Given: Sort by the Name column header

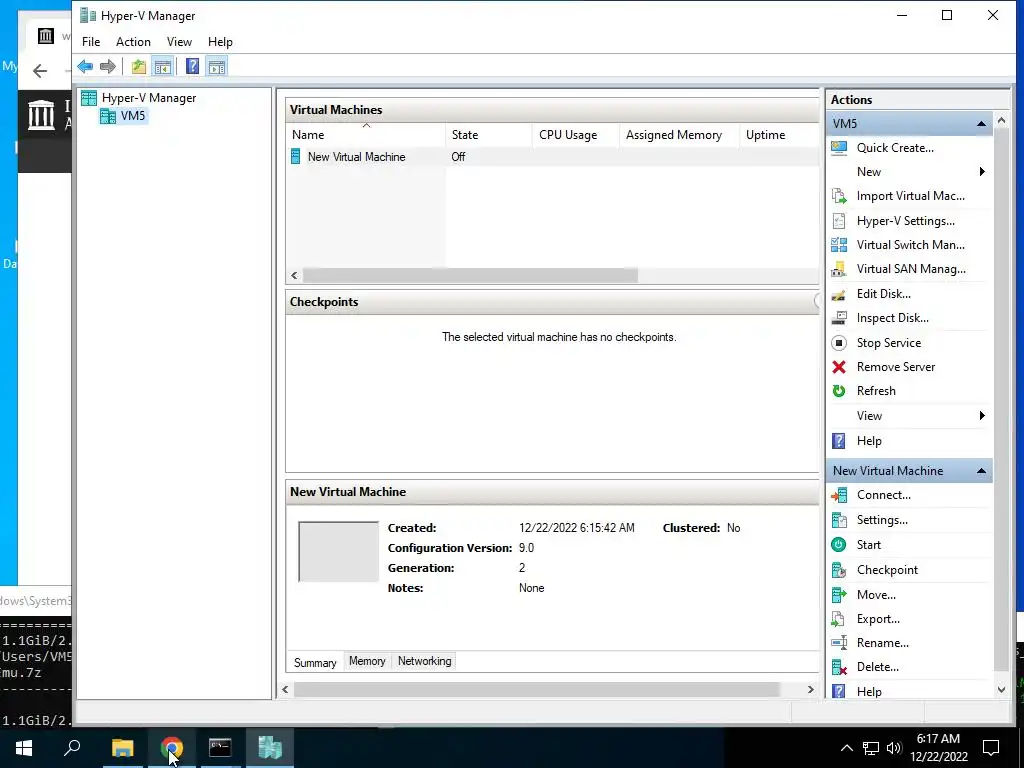Looking at the screenshot, I should pyautogui.click(x=366, y=135).
